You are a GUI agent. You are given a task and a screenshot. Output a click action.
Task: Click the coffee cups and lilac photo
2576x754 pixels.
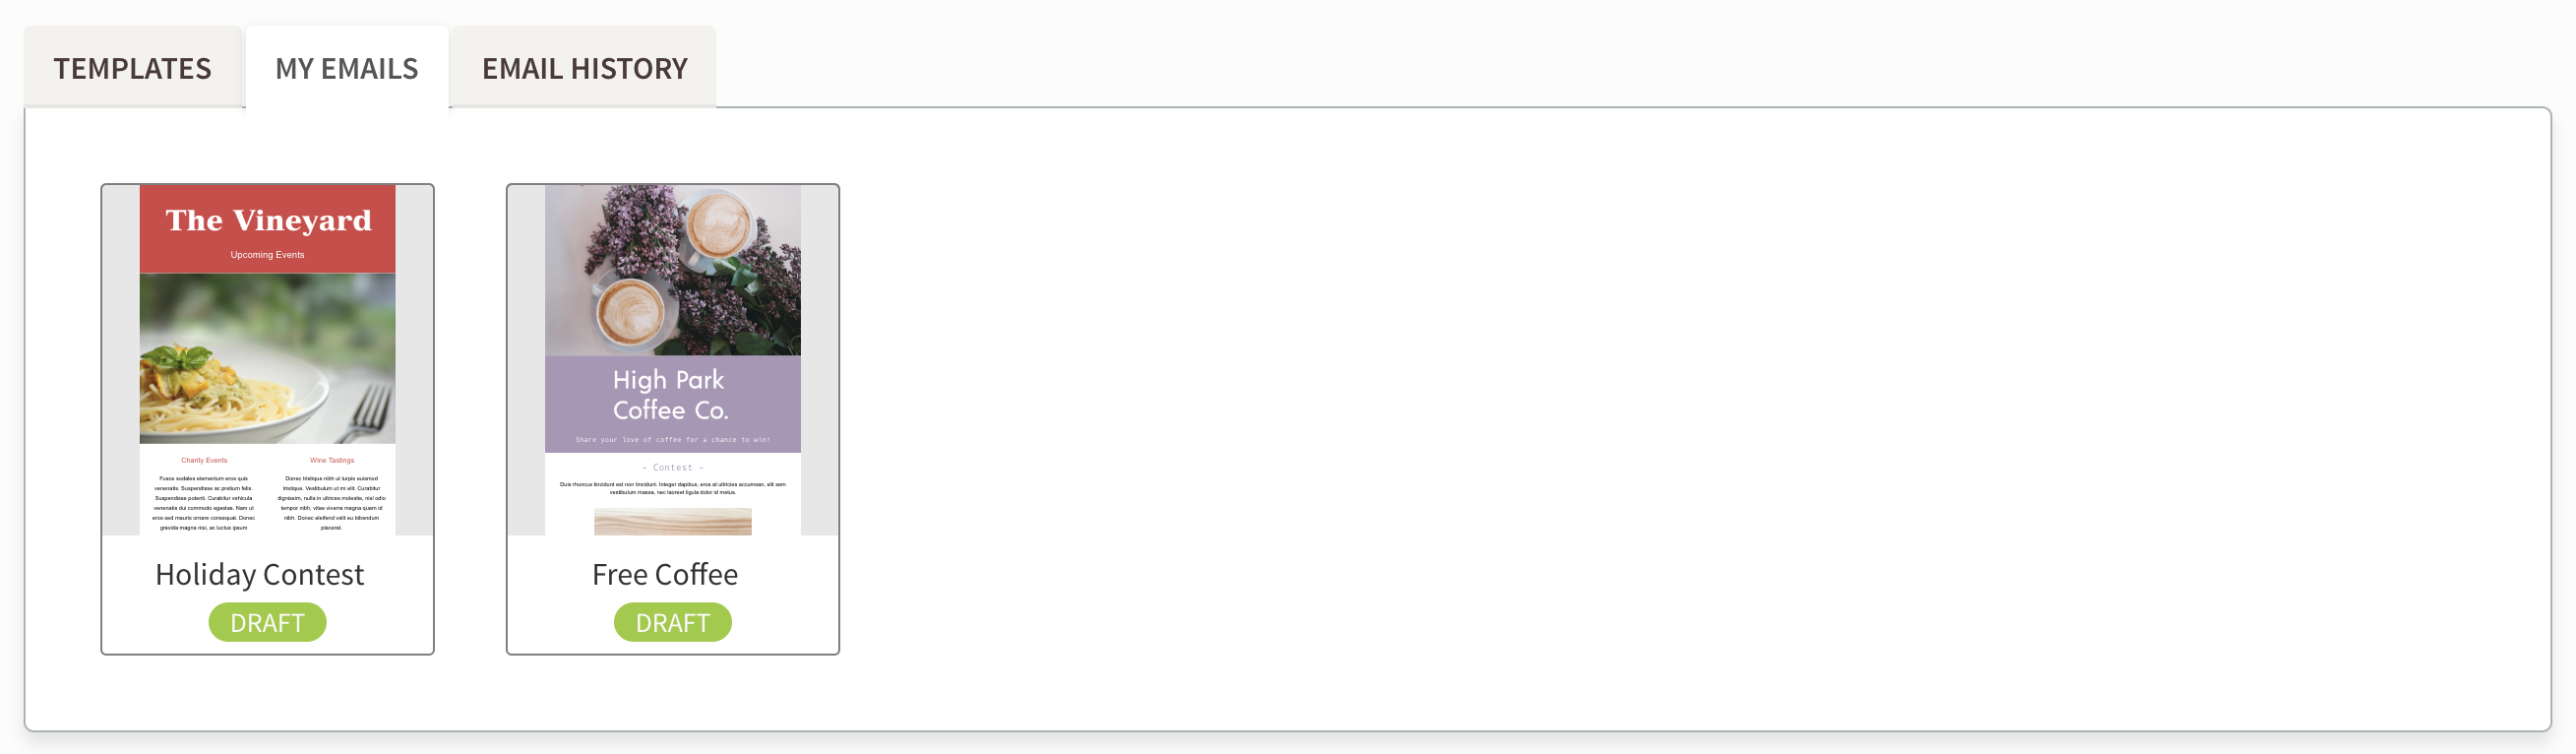[672, 270]
